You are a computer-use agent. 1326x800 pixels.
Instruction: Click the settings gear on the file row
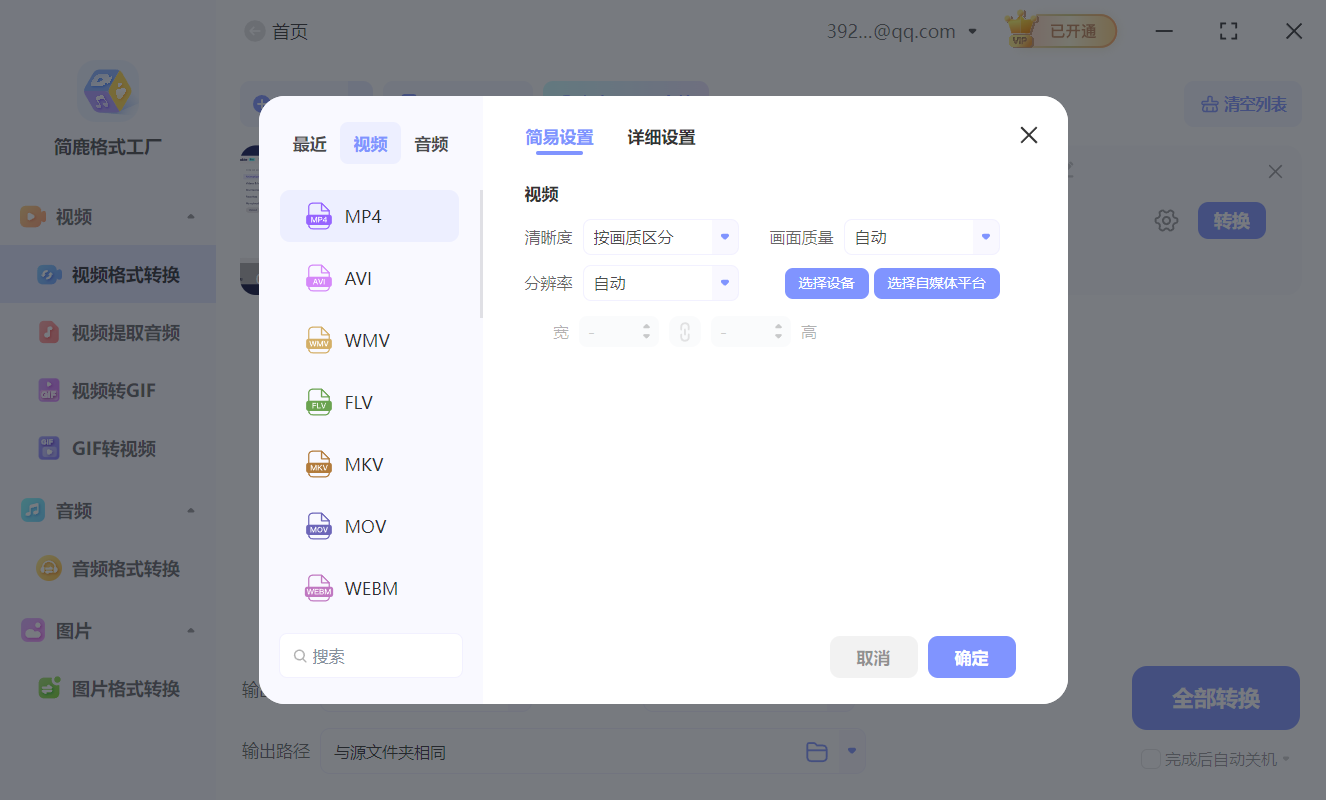[1166, 220]
